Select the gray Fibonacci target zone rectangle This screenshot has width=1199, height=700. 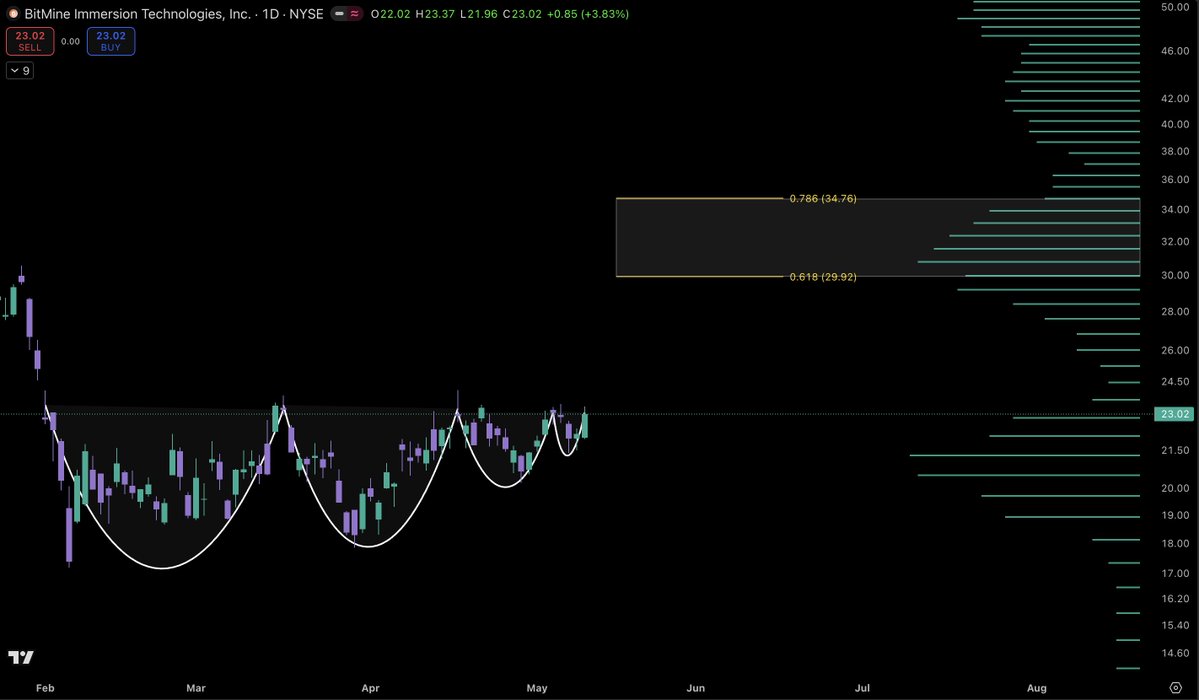[877, 237]
